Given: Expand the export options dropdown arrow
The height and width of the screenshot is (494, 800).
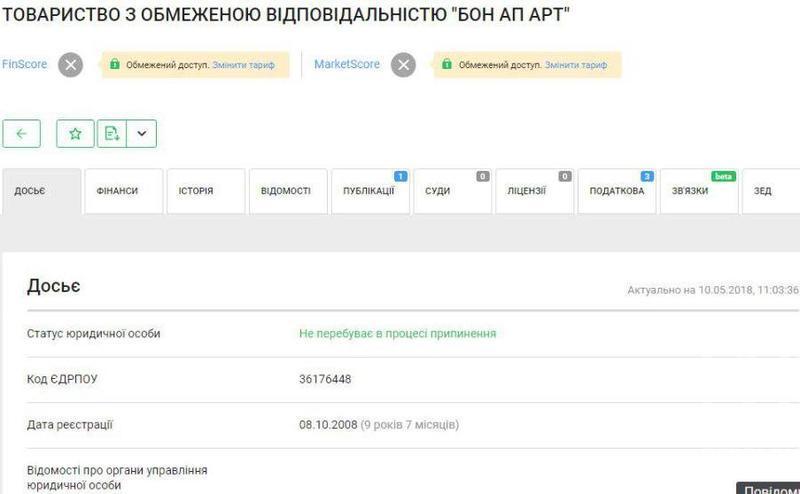Looking at the screenshot, I should click(141, 134).
